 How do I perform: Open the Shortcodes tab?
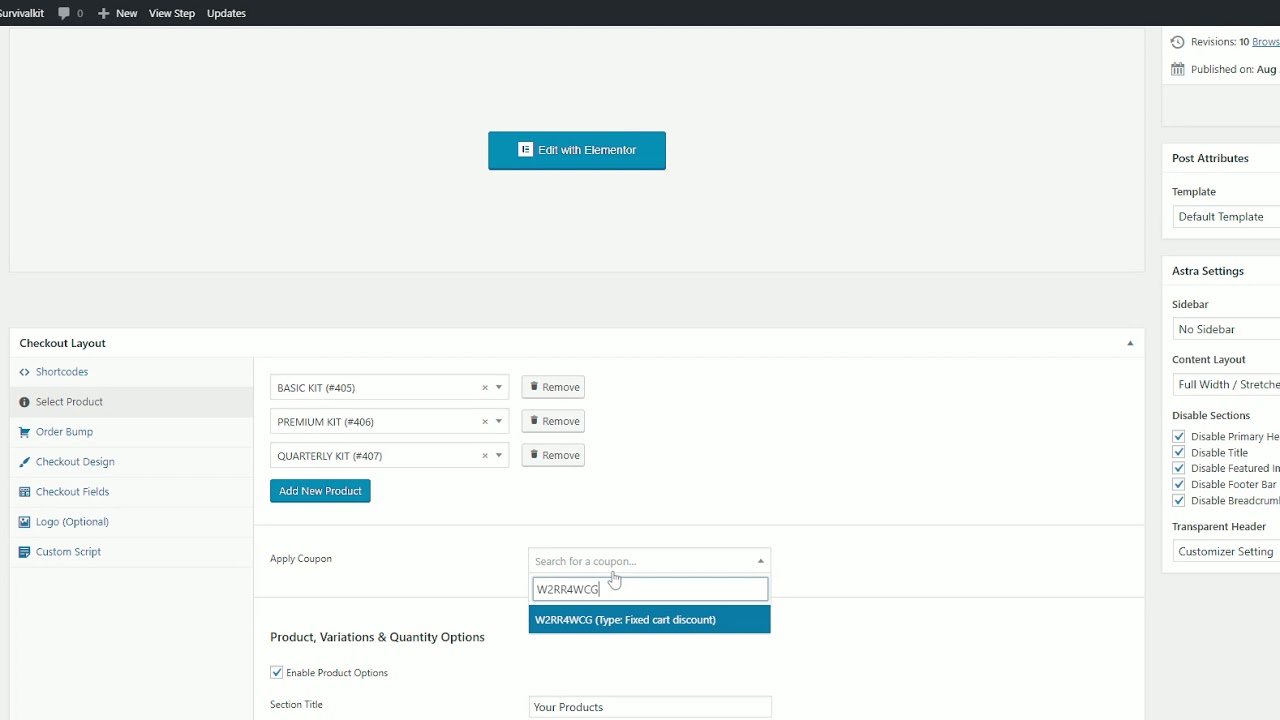[131, 372]
